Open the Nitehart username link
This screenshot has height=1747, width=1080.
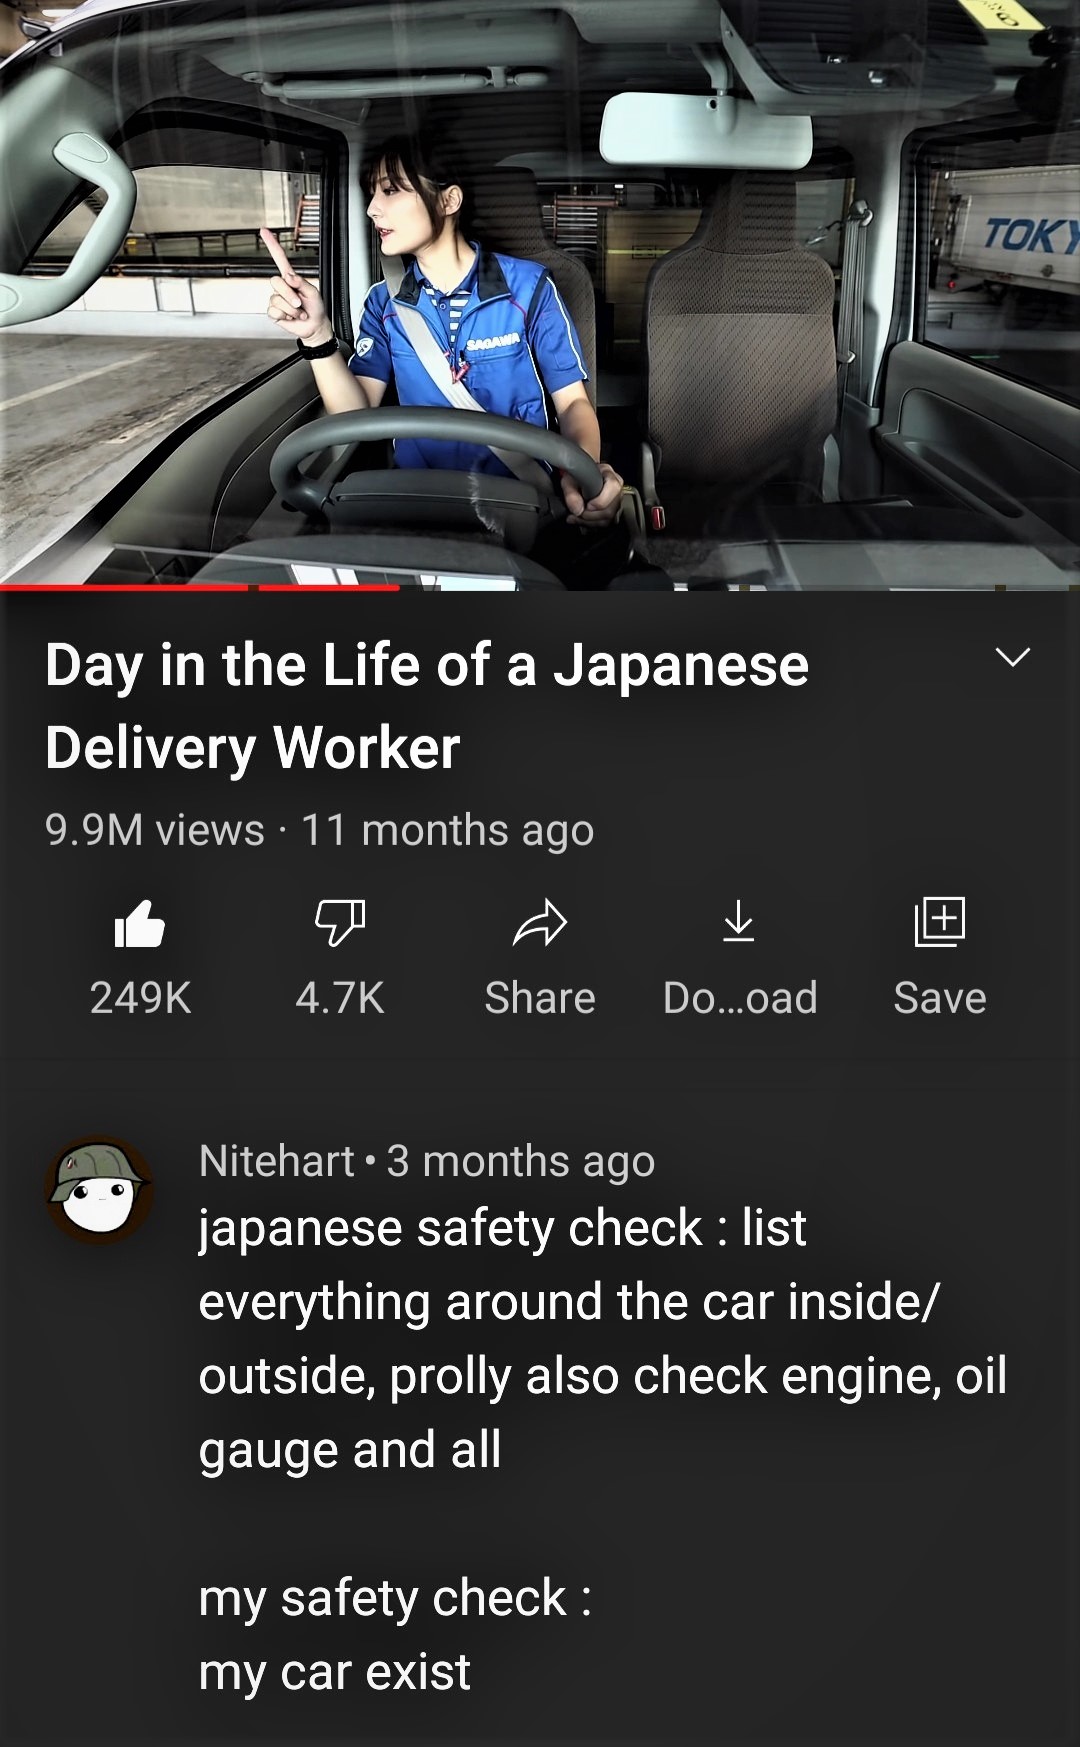(x=277, y=1161)
